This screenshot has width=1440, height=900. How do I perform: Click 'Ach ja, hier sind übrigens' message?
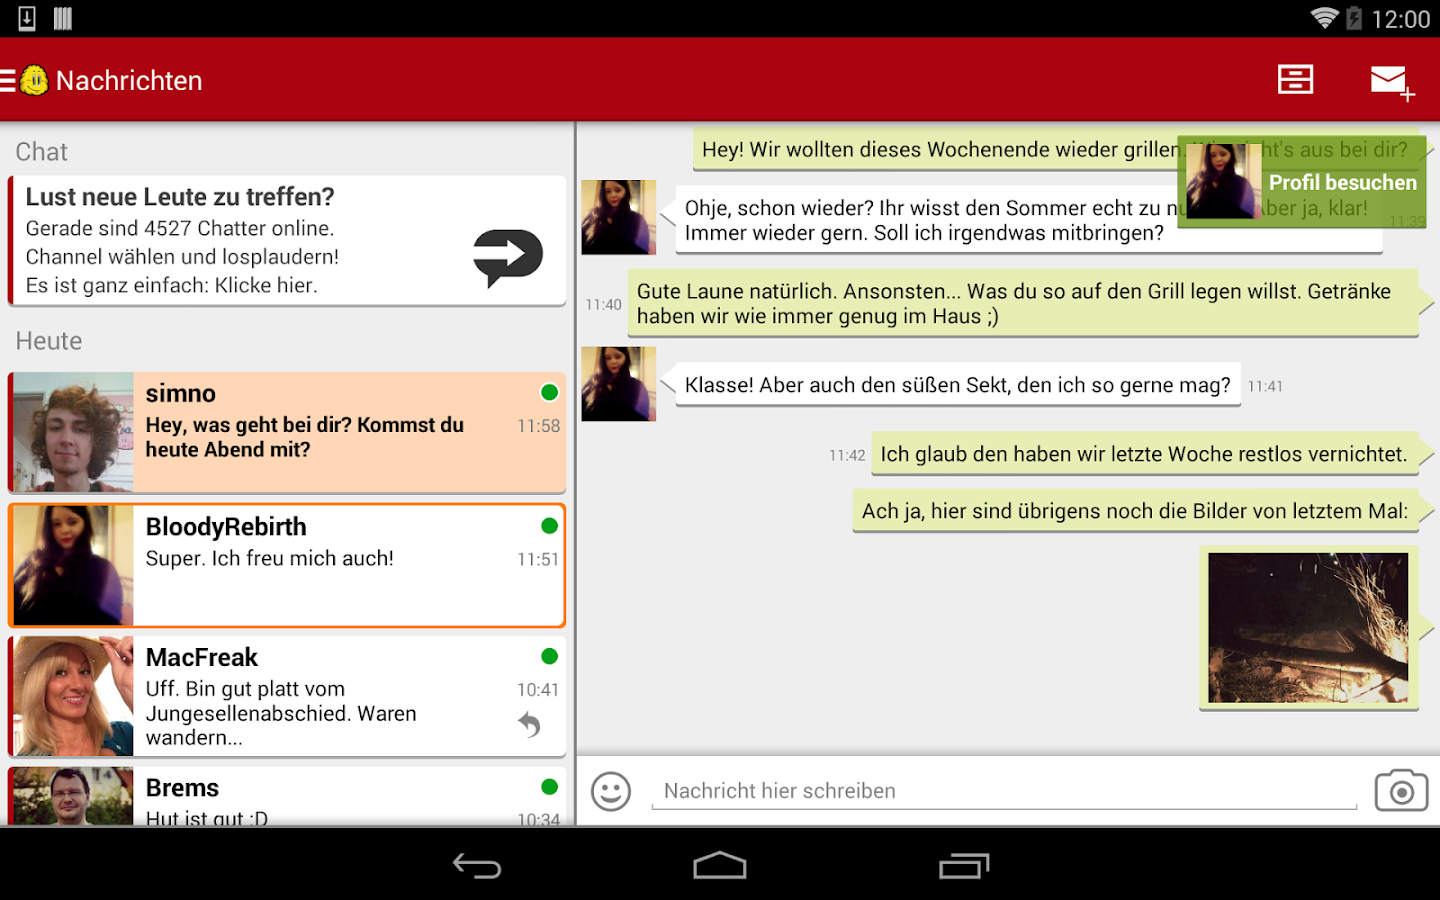click(x=1135, y=511)
